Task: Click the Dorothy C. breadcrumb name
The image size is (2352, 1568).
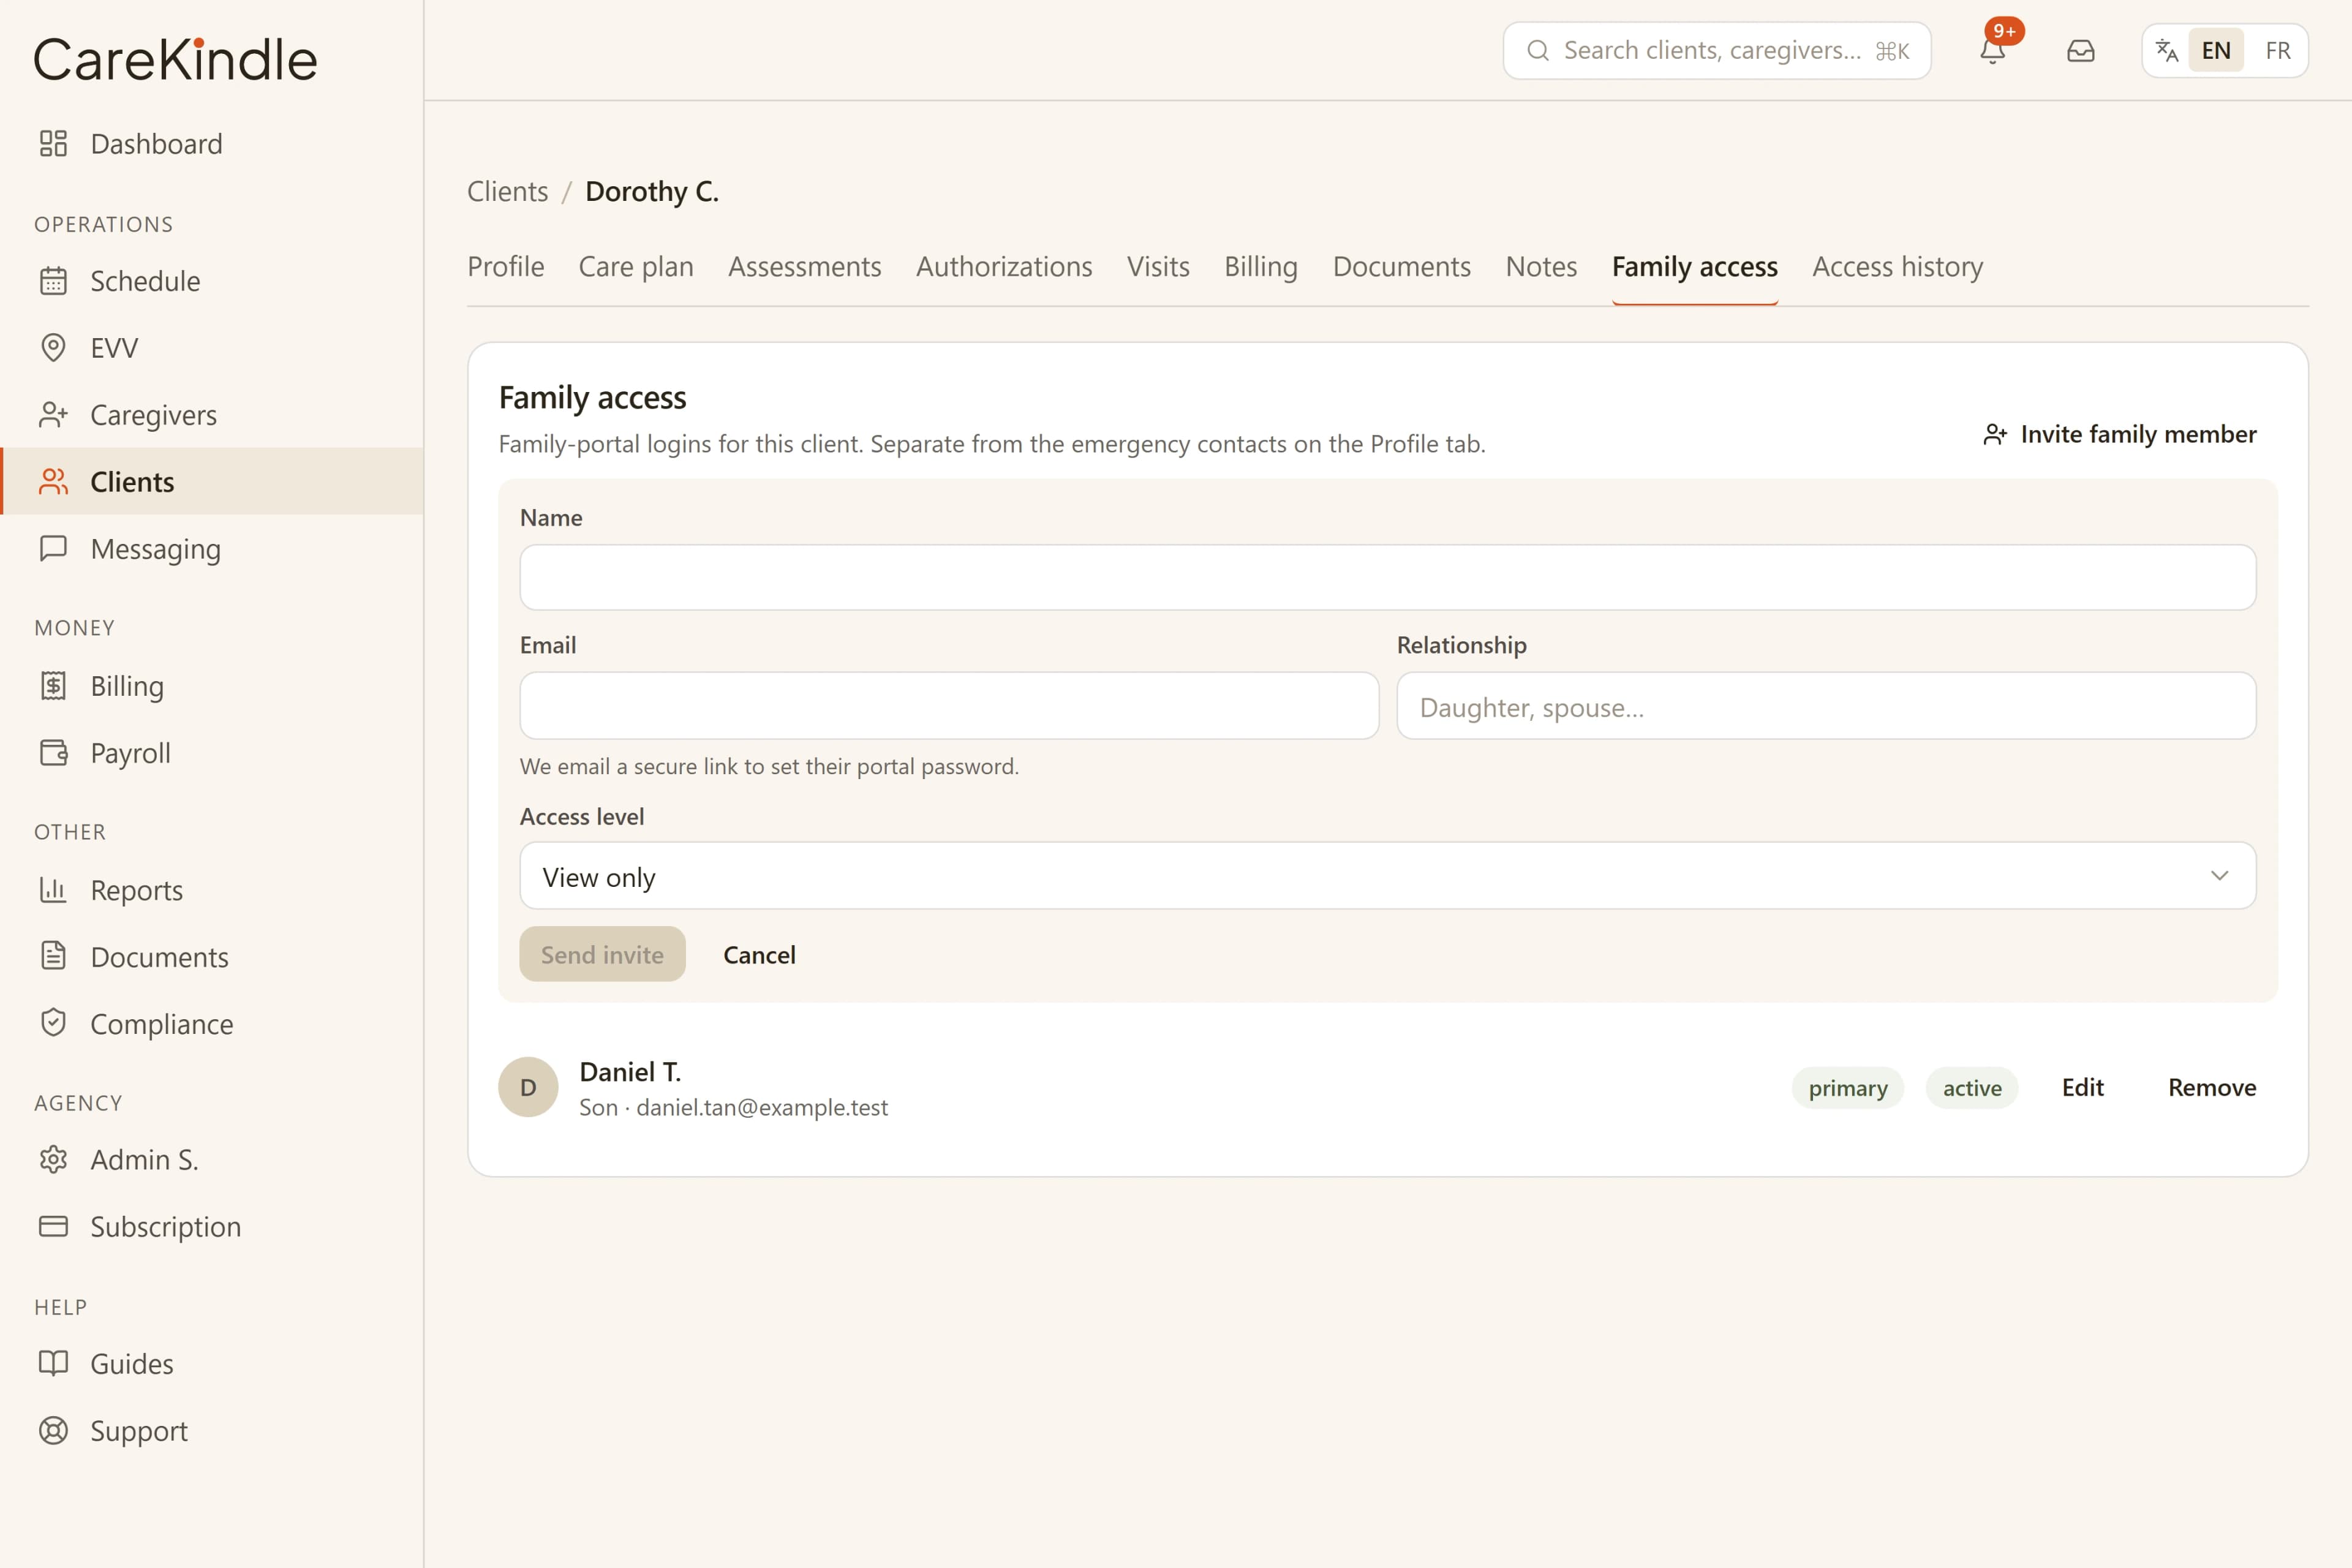Action: coord(652,191)
